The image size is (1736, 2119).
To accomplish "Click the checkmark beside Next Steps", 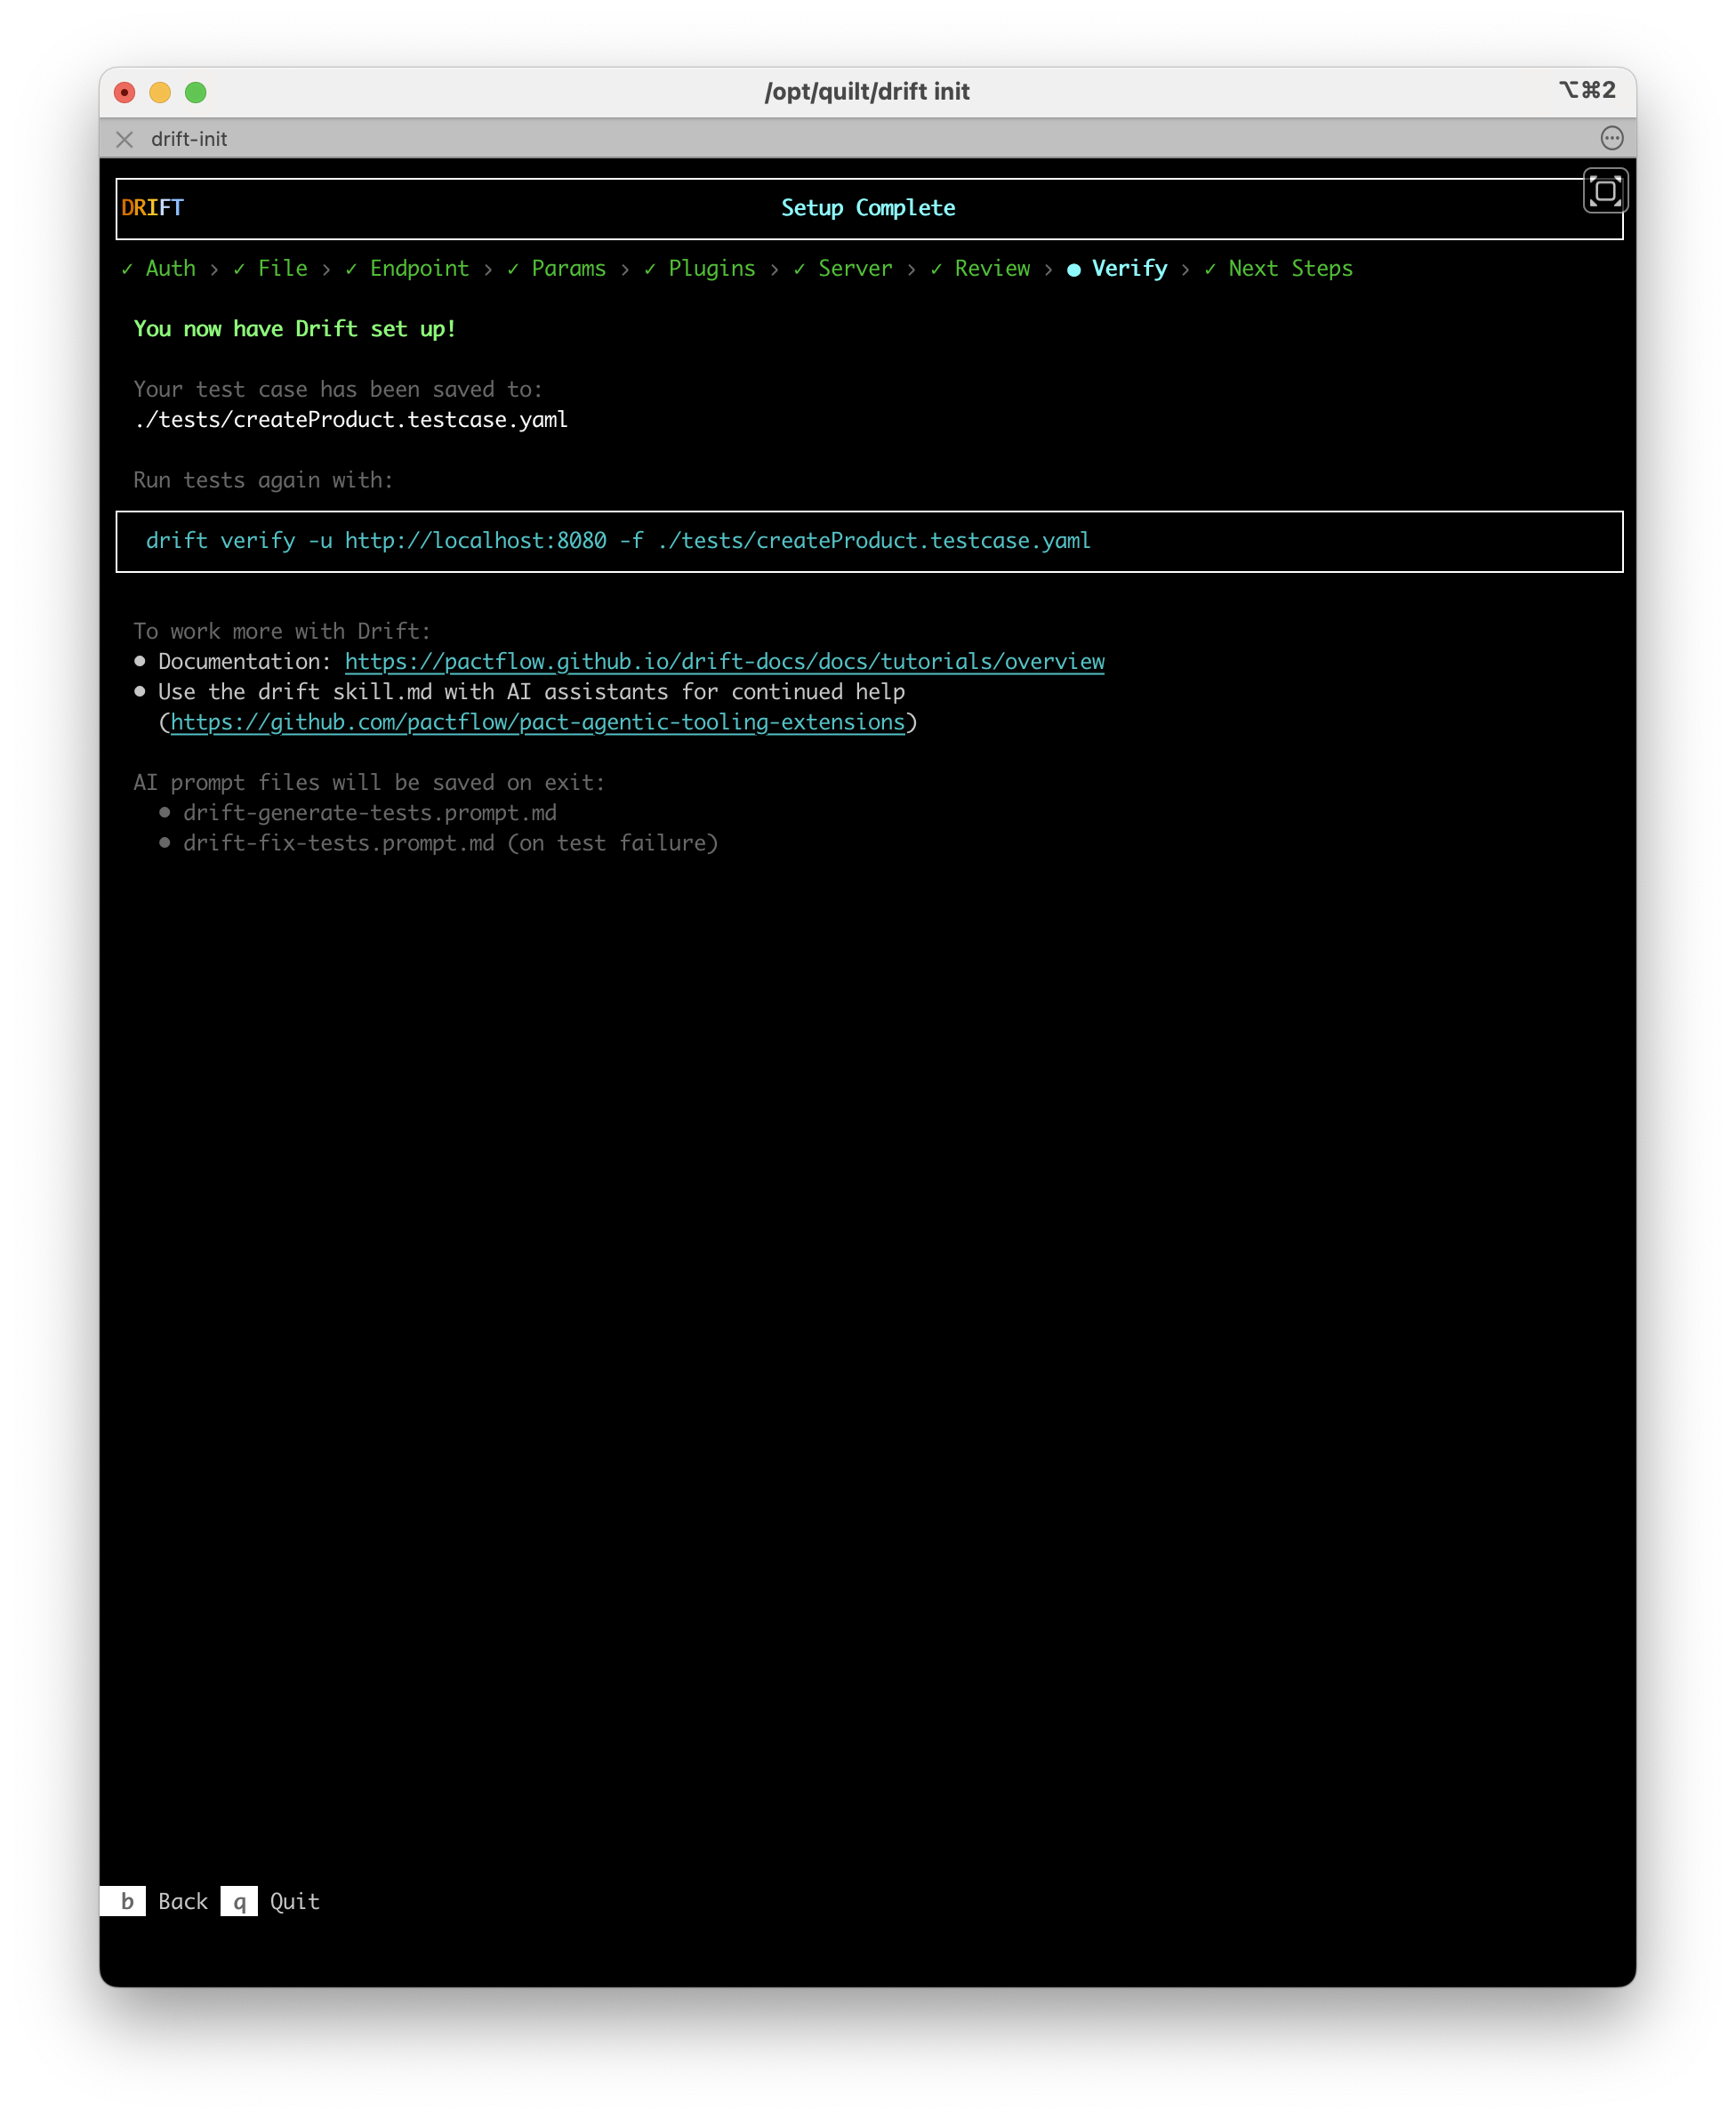I will [x=1210, y=269].
